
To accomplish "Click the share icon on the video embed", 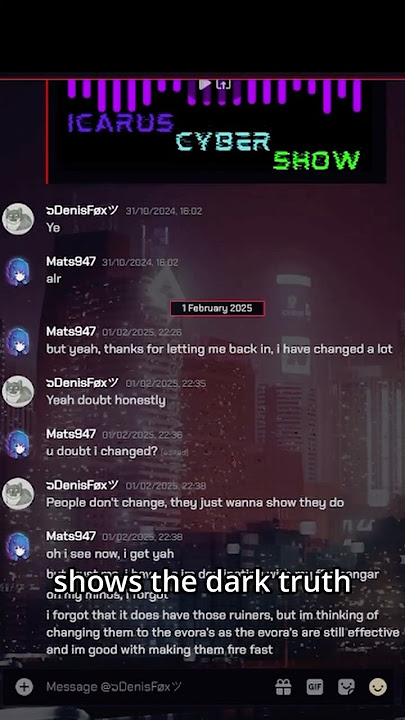I will [223, 84].
